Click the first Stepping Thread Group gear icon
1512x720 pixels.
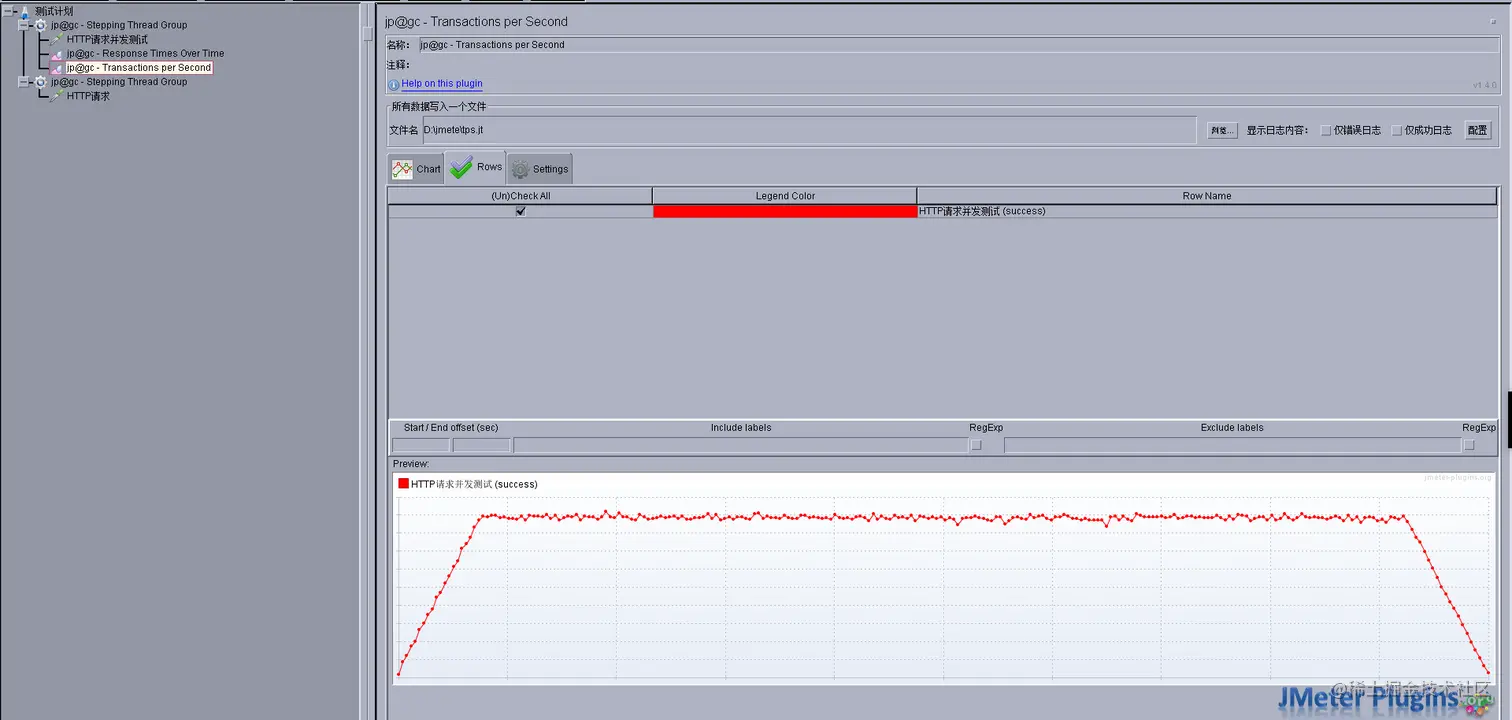(41, 25)
